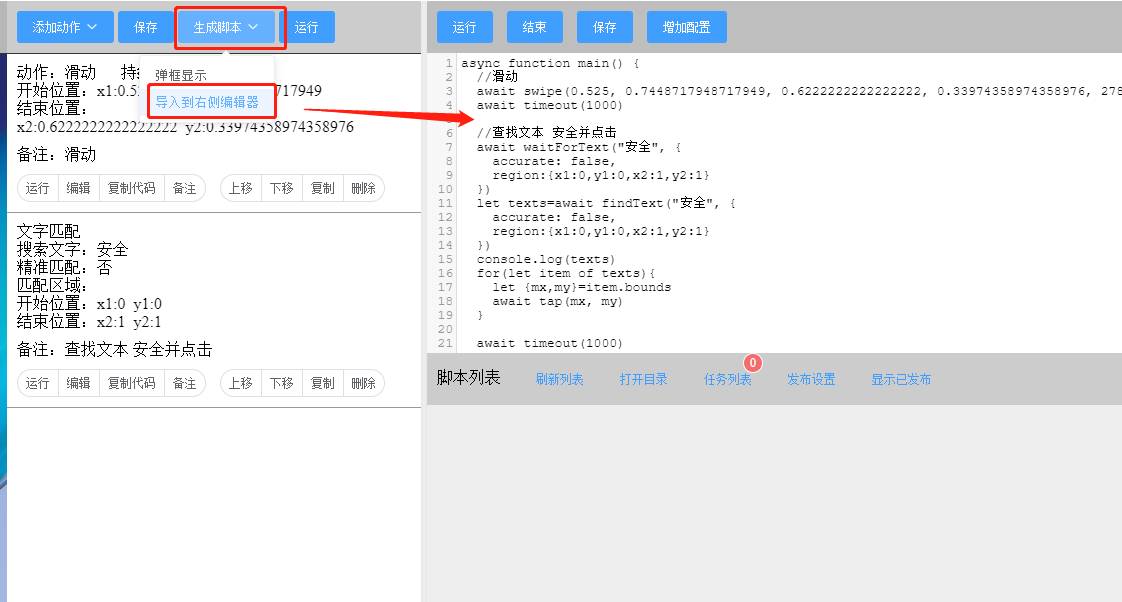Open the 添加动作 dropdown menu
Screen dimensions: 1122x602
[64, 27]
